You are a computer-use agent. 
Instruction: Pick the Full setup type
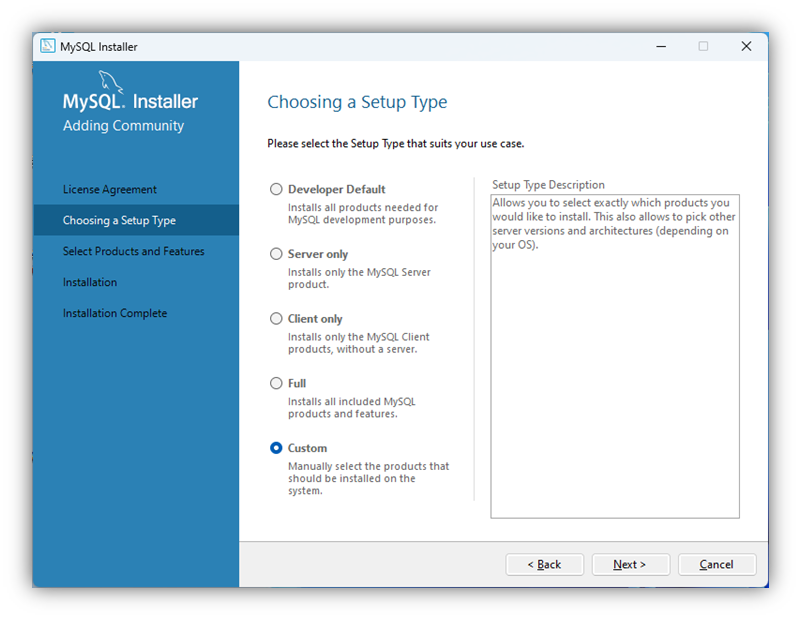point(276,383)
